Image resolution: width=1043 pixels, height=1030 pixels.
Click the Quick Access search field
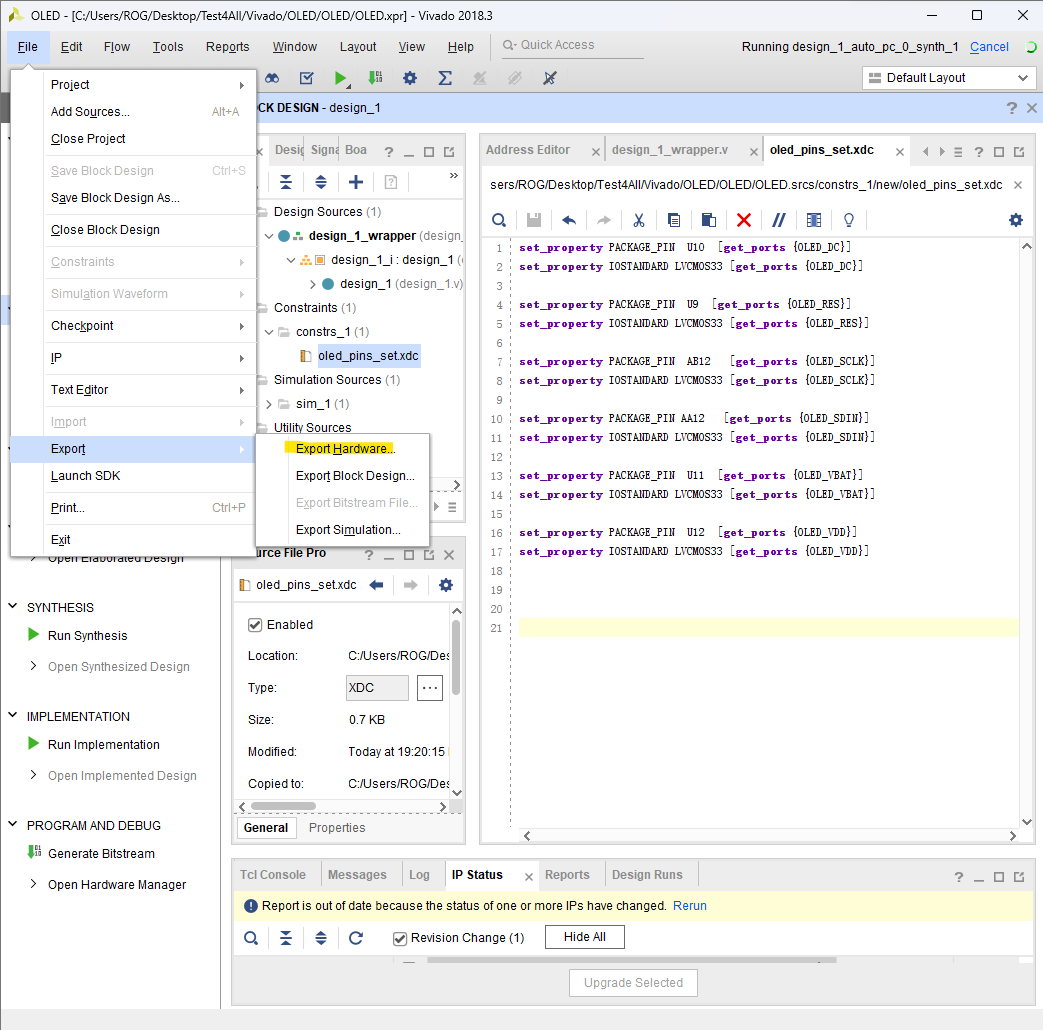coord(573,45)
